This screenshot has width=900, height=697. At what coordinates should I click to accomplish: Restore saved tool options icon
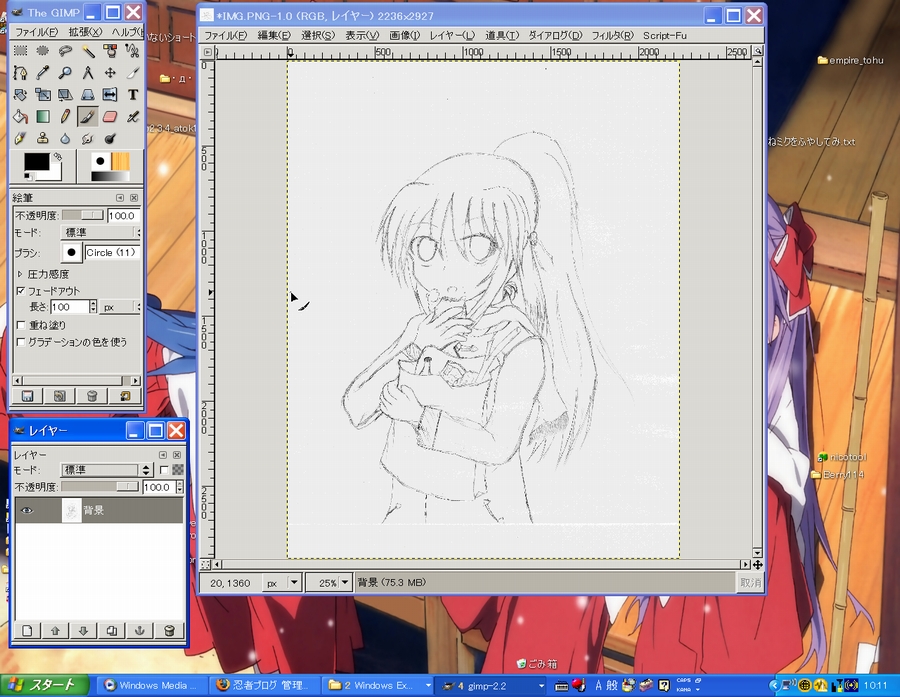(60, 396)
